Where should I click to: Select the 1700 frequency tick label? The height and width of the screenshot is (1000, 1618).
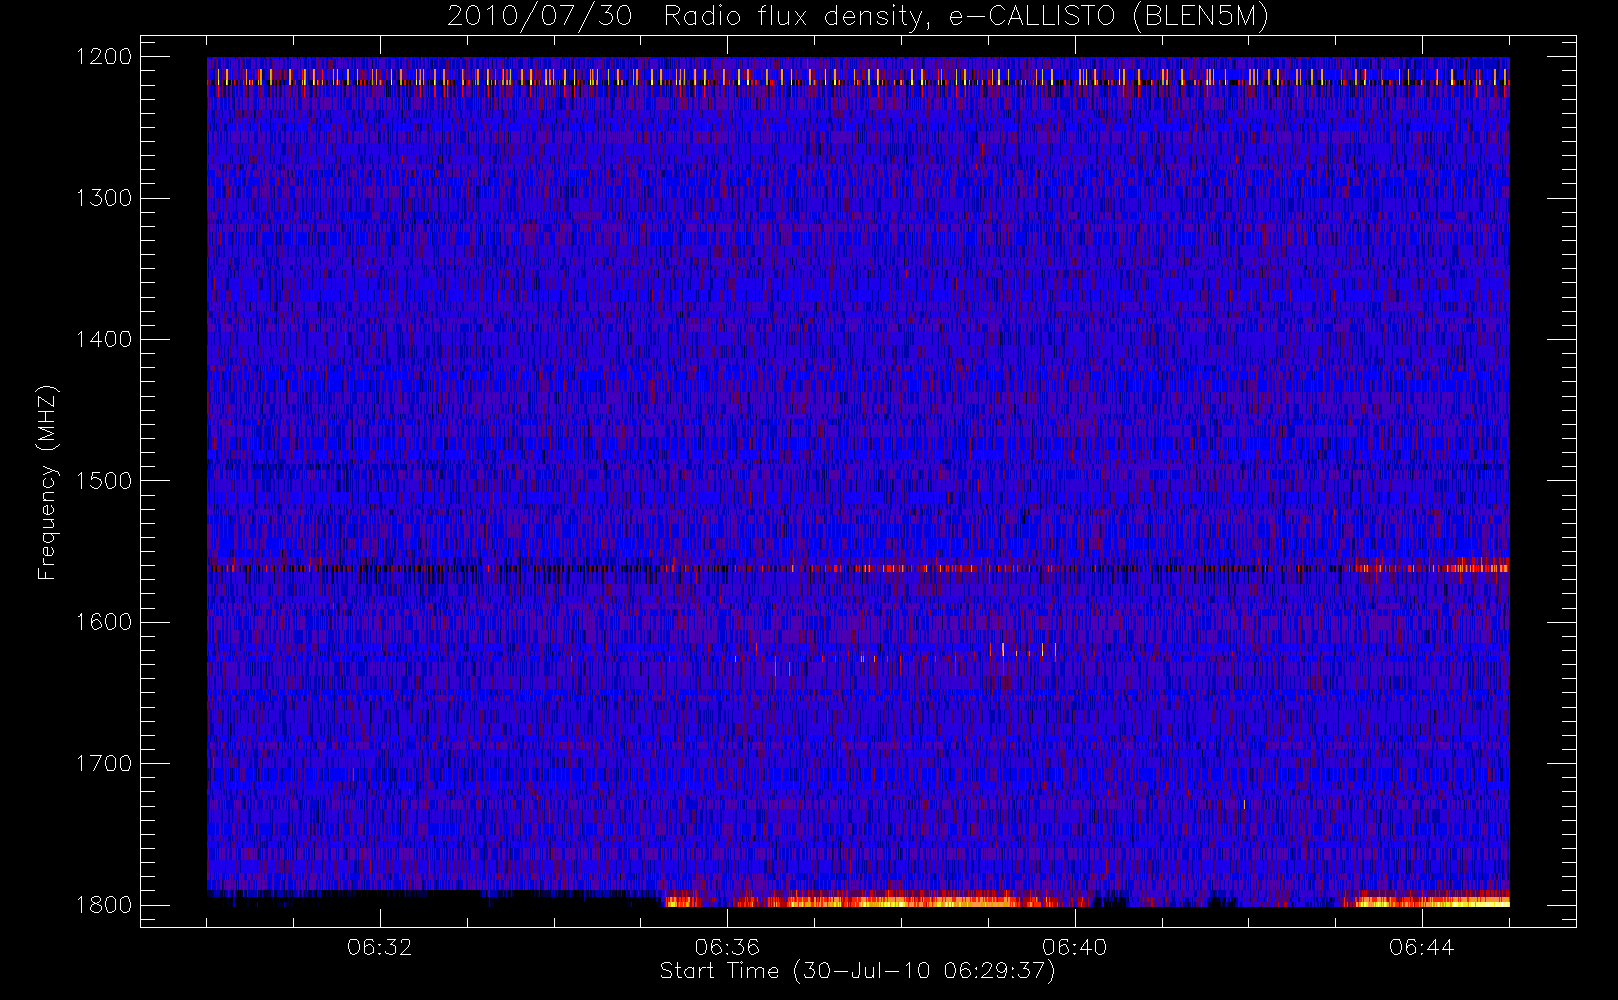(104, 763)
